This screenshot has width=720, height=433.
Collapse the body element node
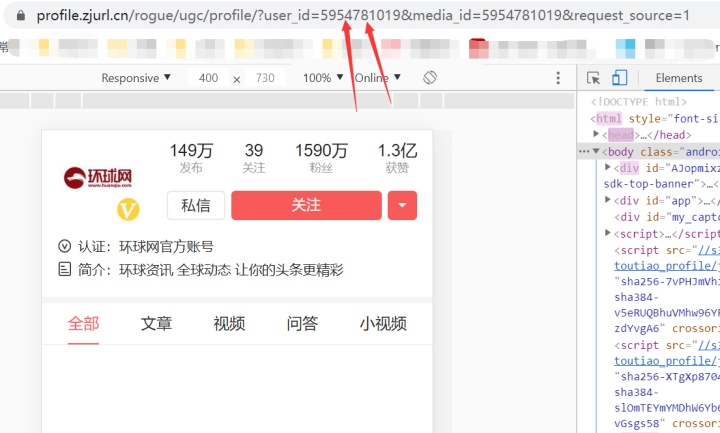pyautogui.click(x=596, y=151)
